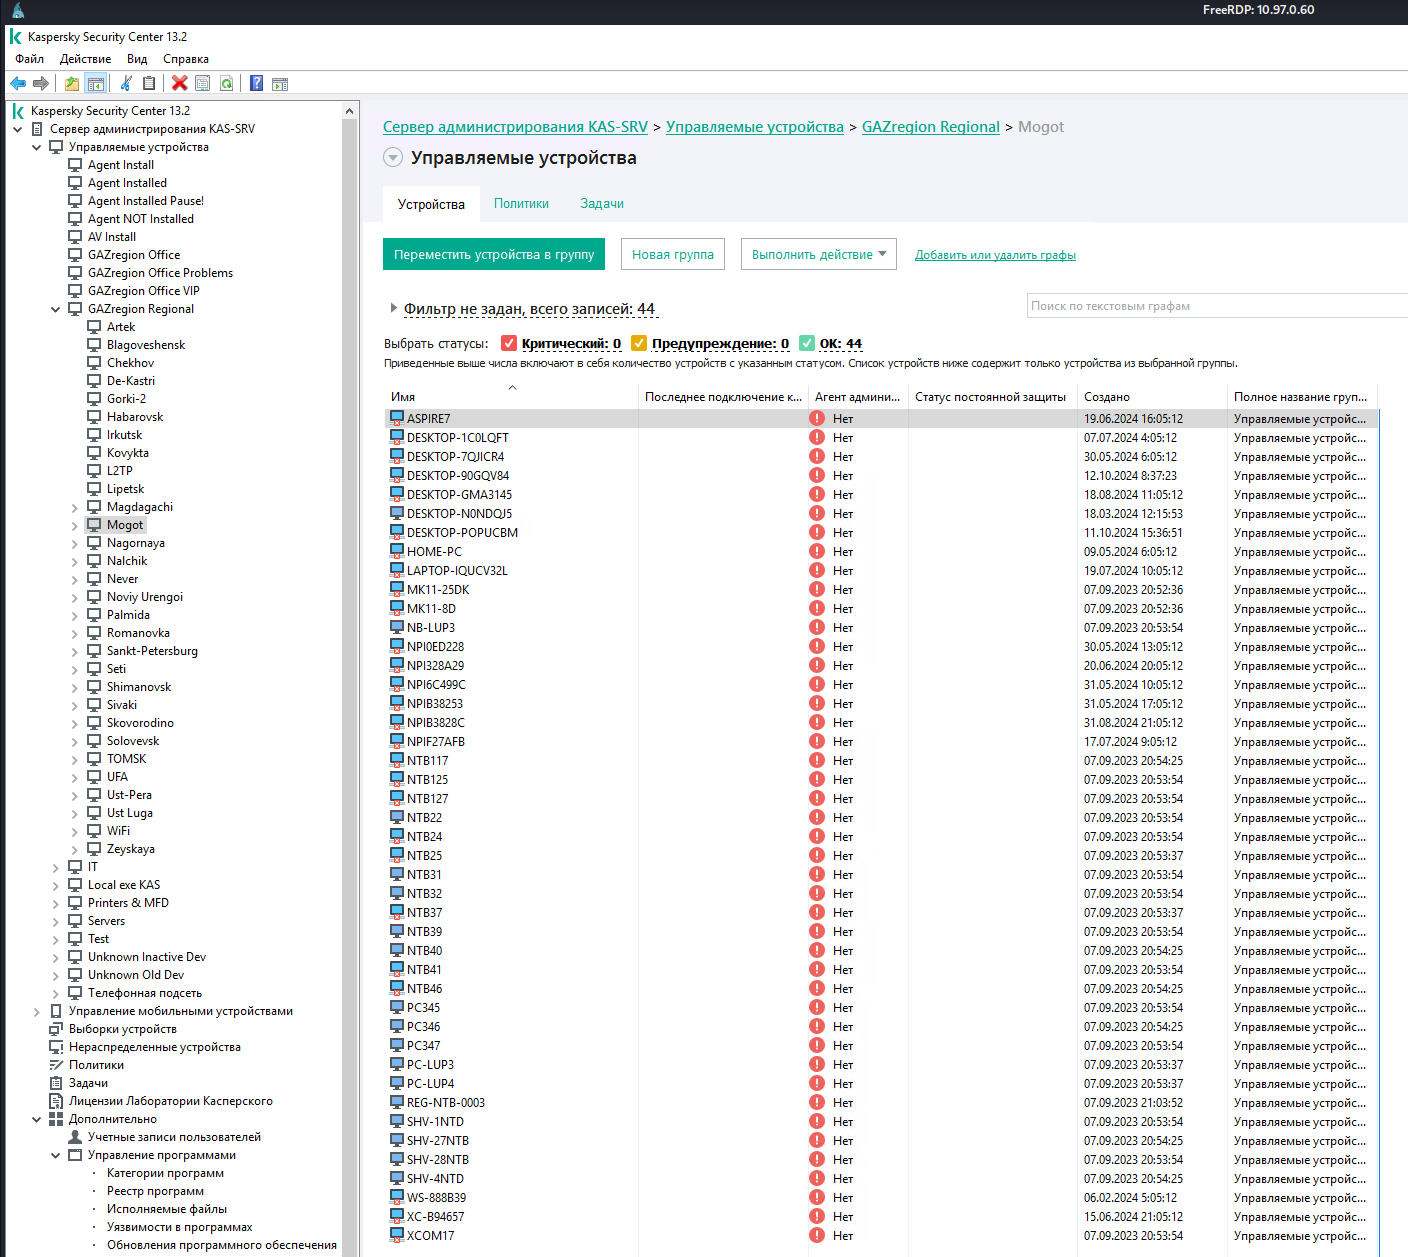This screenshot has width=1408, height=1257.
Task: Click the red X Delete icon
Action: pos(180,84)
